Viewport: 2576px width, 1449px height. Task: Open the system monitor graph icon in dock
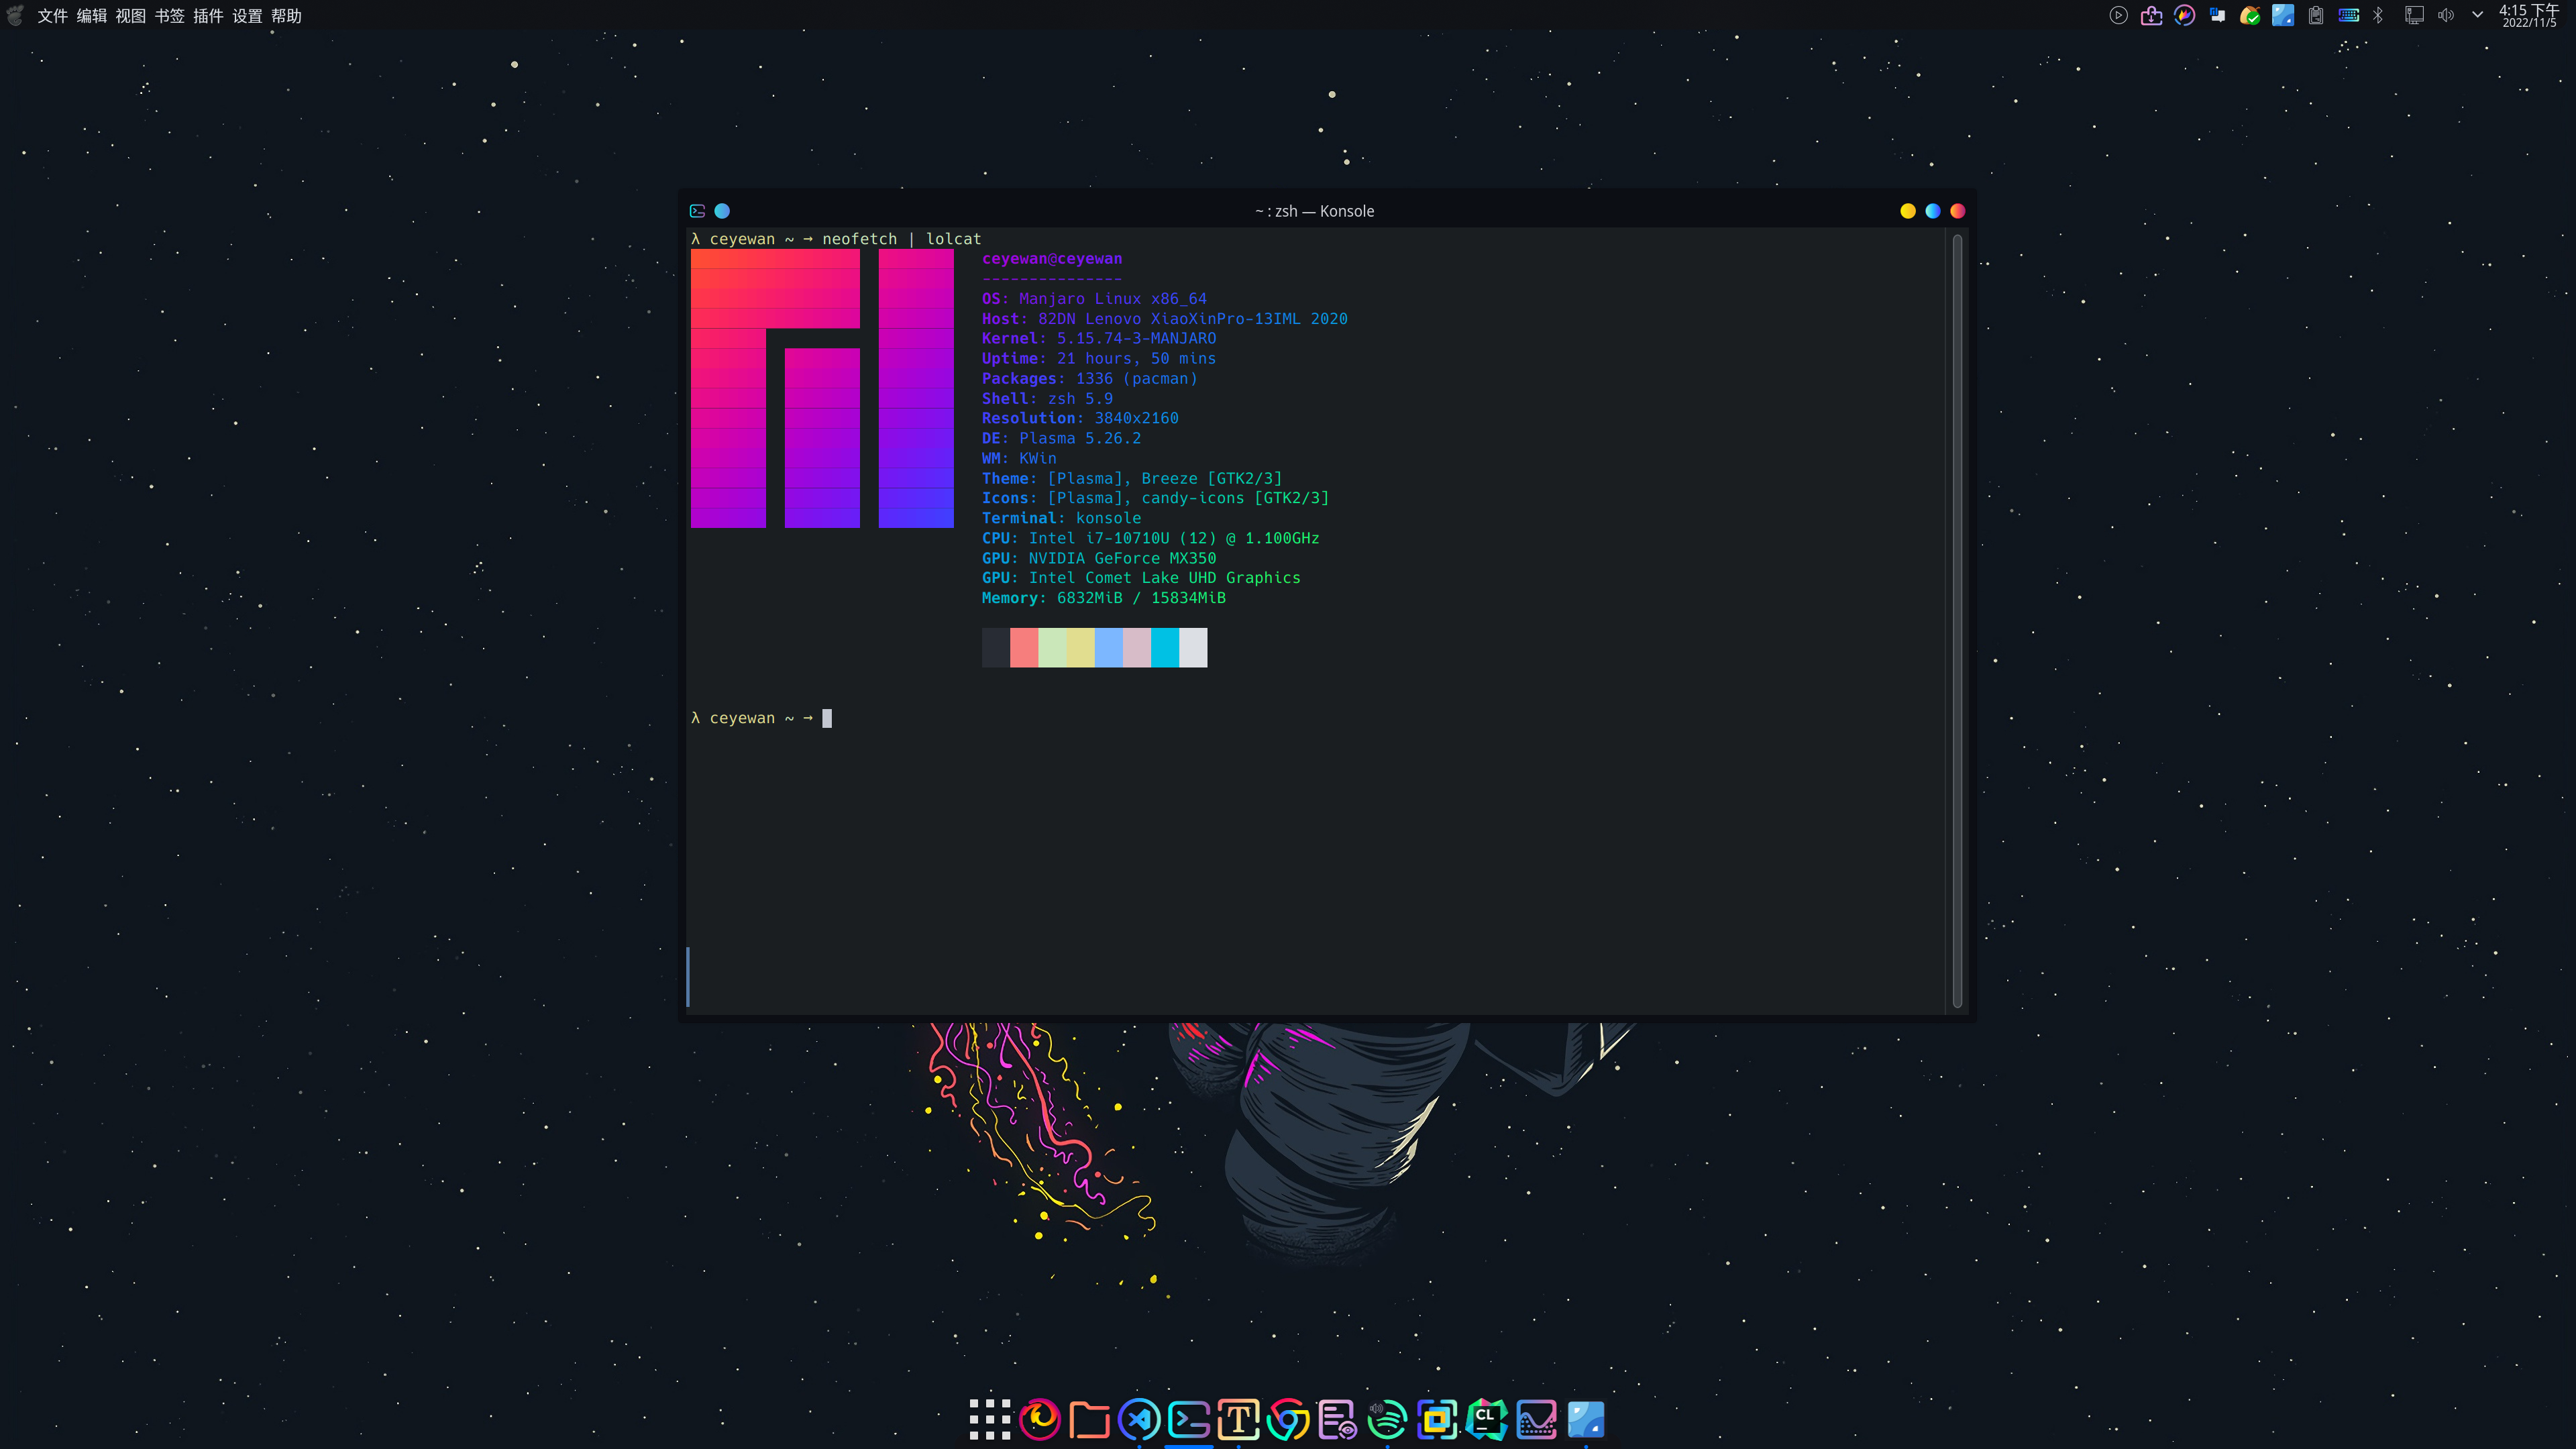(1536, 1419)
